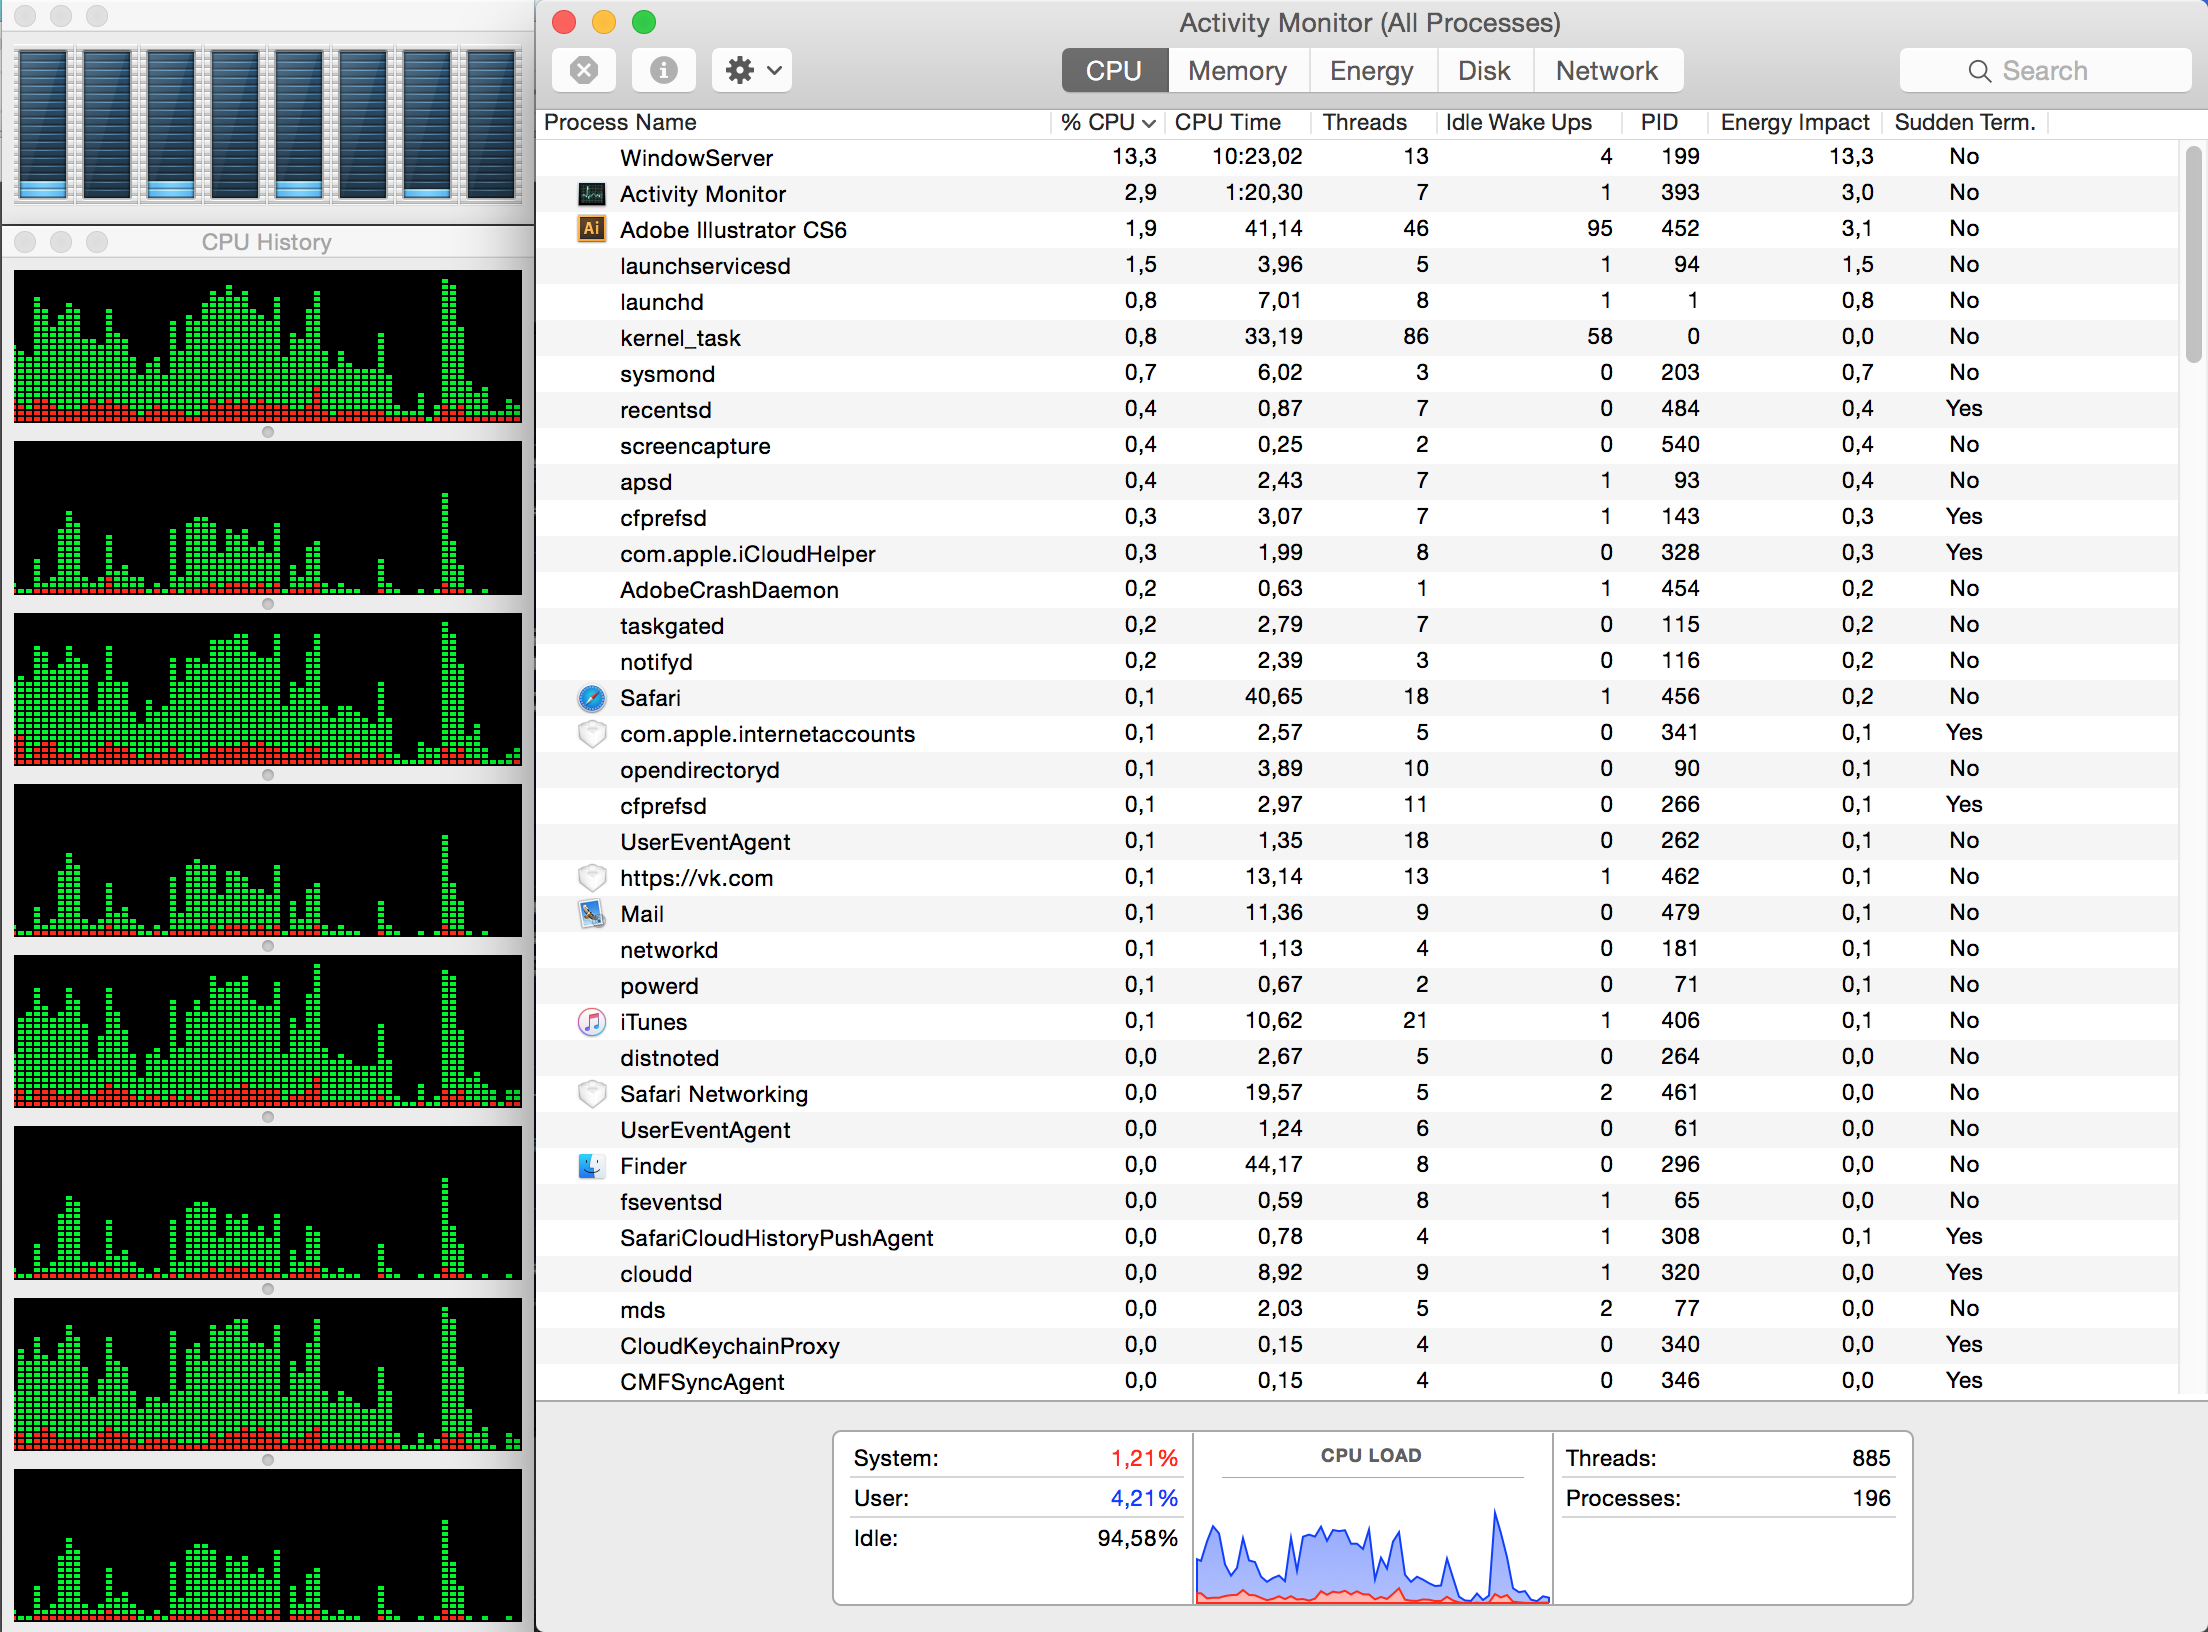Open the process Inspect info button

[664, 70]
